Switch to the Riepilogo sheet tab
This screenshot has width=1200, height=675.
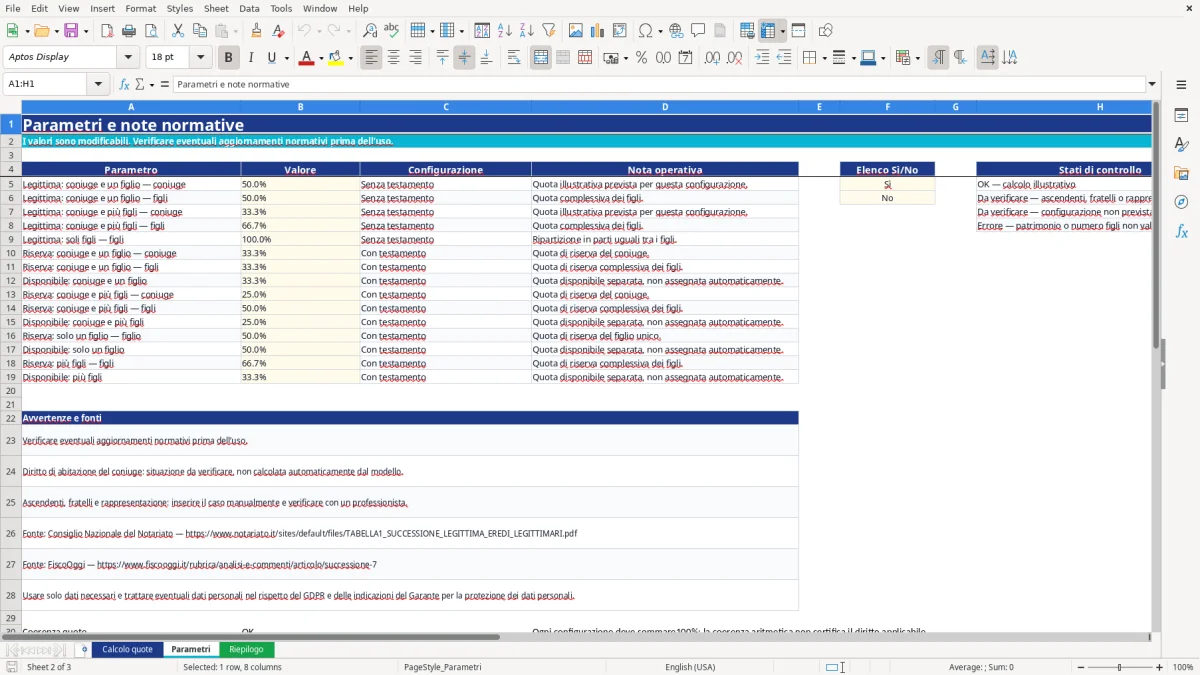click(246, 649)
